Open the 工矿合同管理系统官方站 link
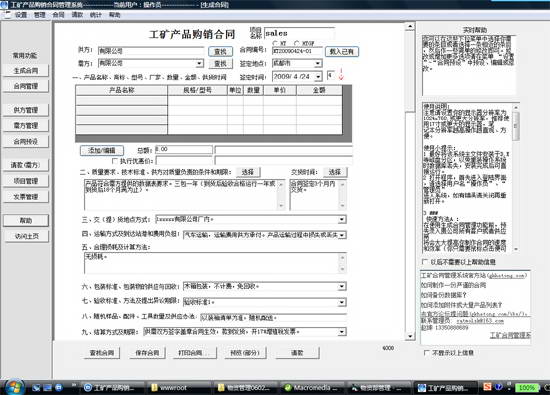This screenshot has height=395, width=550. click(474, 275)
